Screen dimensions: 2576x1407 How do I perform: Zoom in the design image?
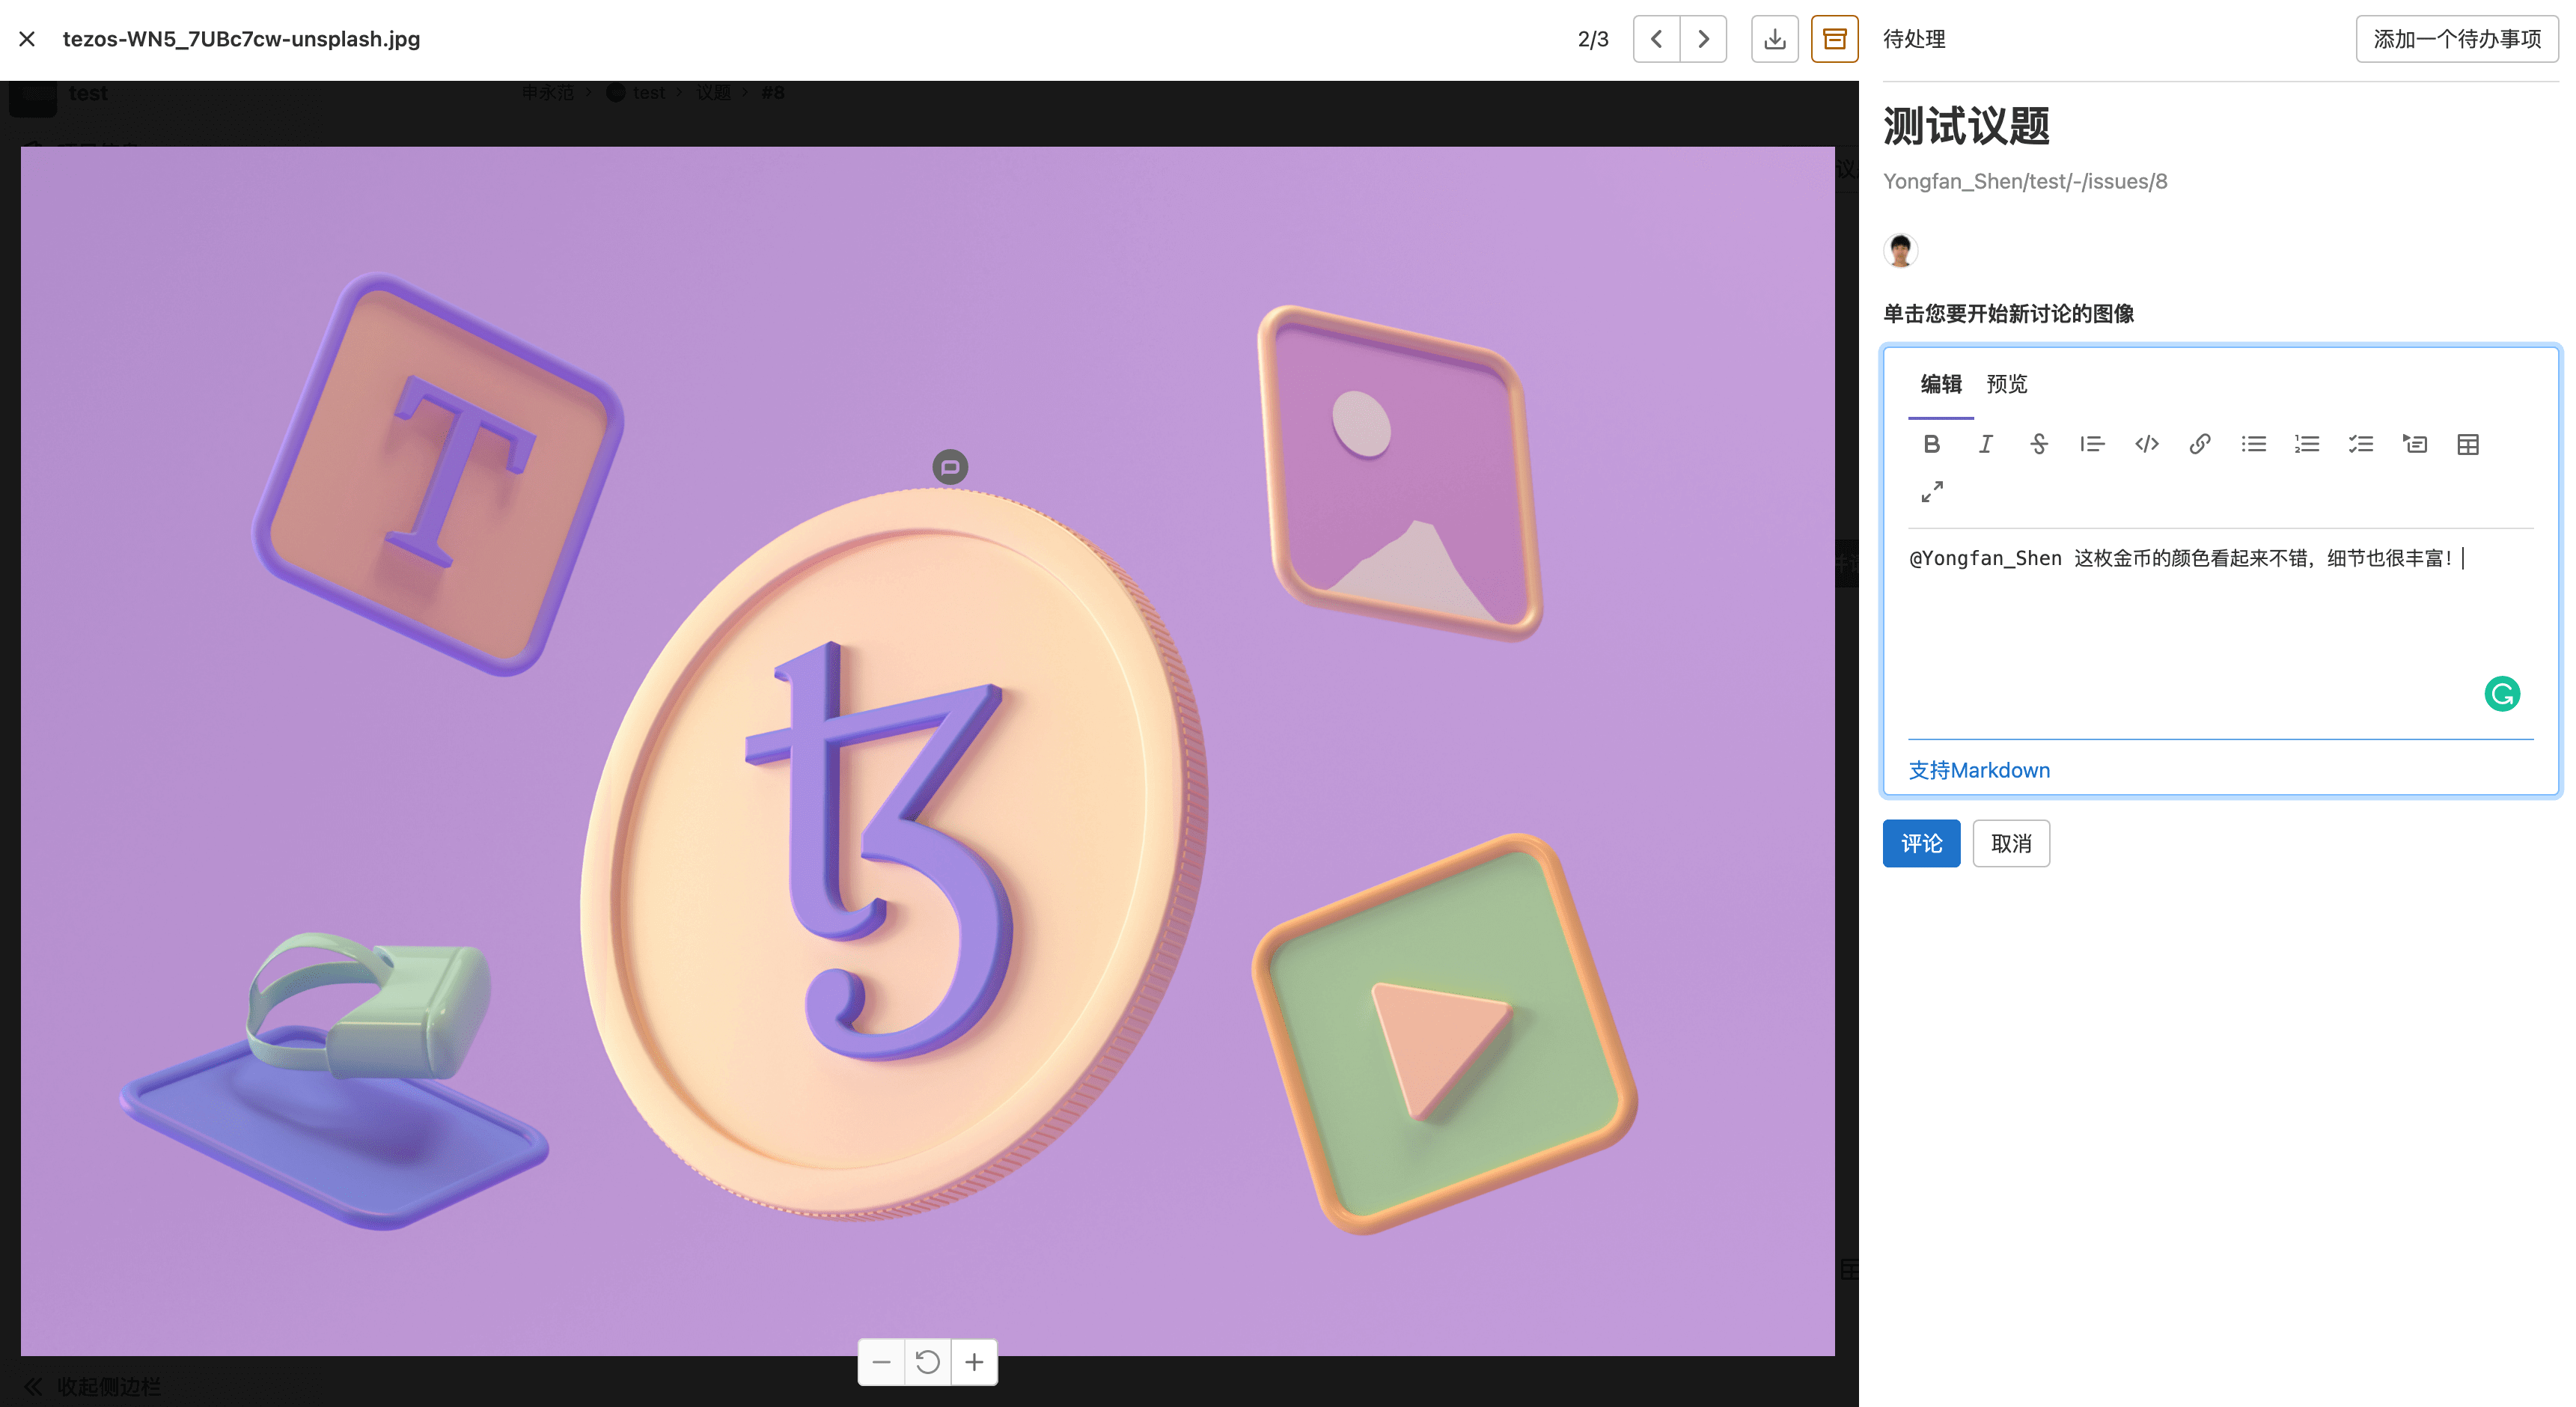coord(974,1362)
